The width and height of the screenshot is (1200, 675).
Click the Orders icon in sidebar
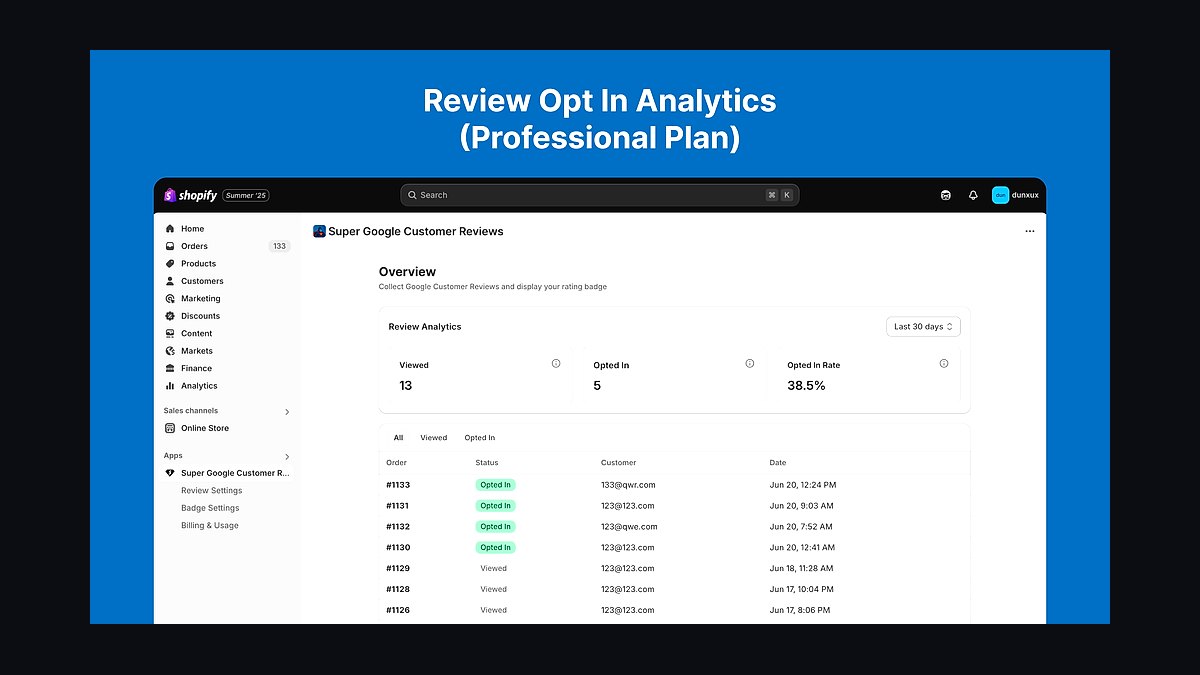coord(170,246)
